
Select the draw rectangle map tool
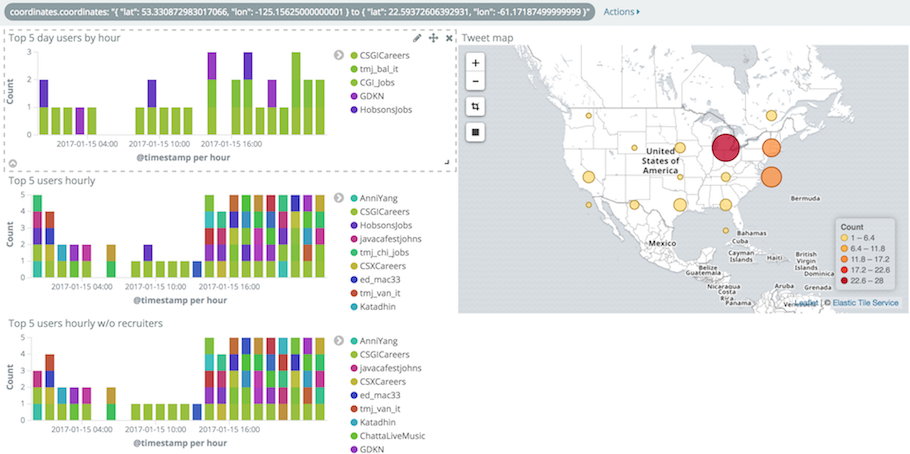pos(475,131)
